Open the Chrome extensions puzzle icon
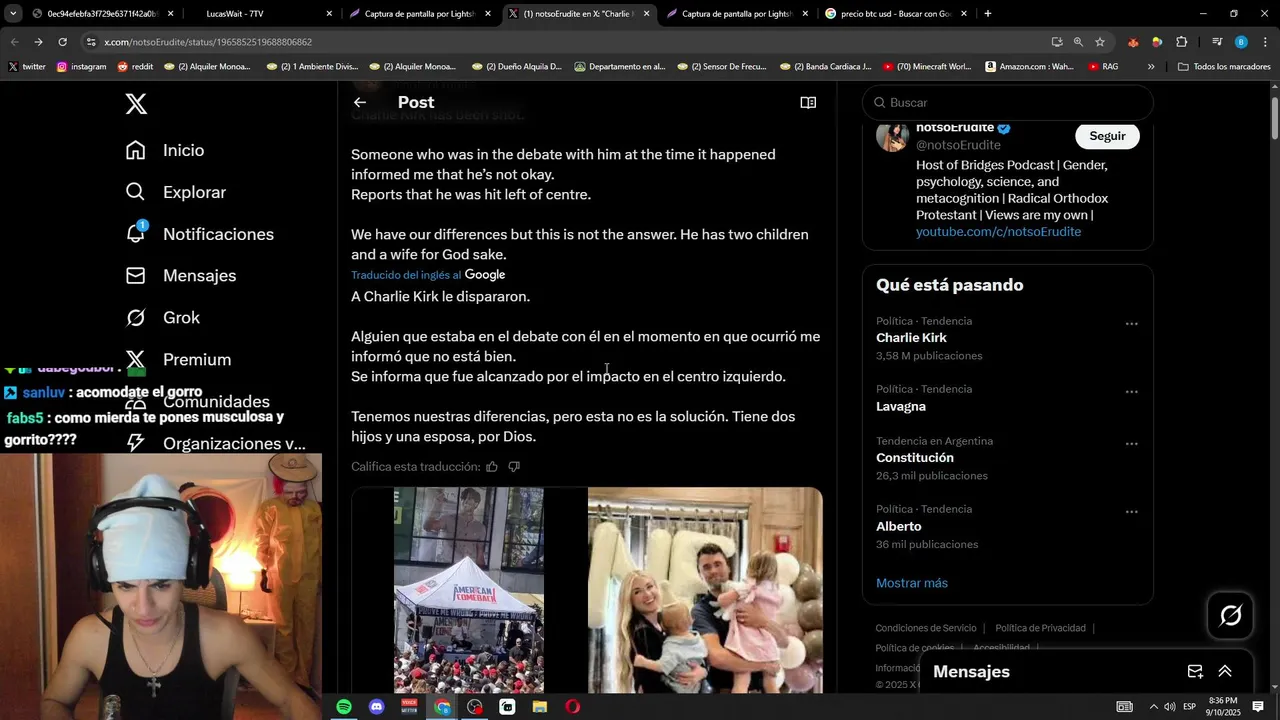The image size is (1280, 720). [1181, 42]
